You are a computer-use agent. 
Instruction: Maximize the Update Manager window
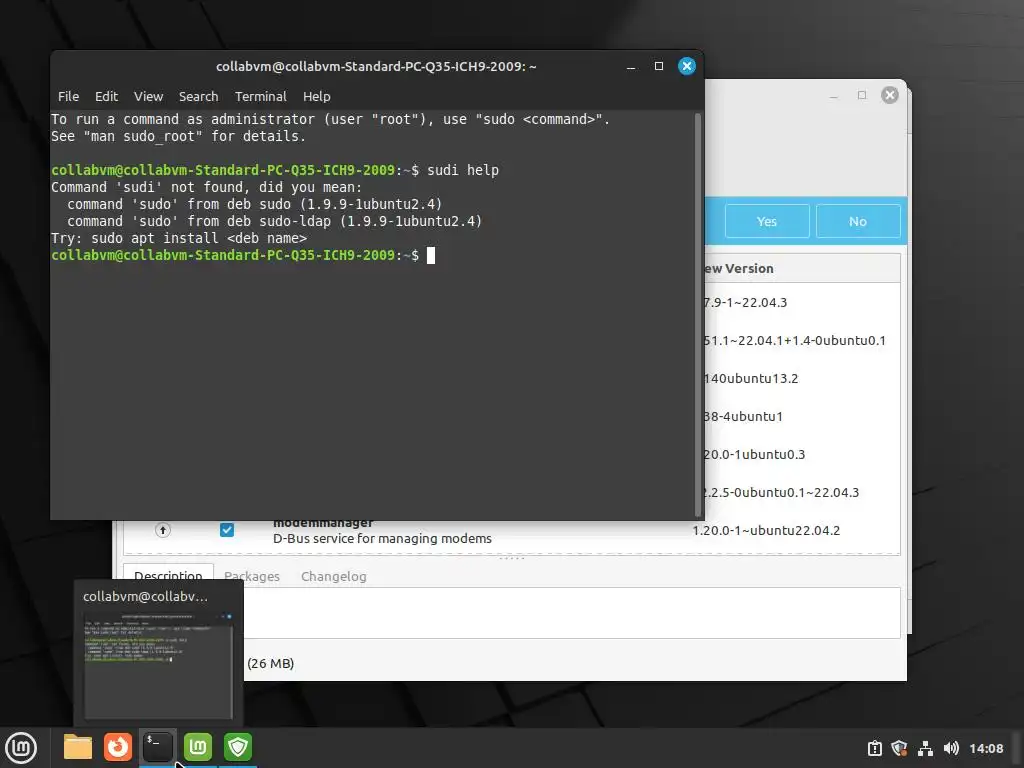tap(861, 95)
